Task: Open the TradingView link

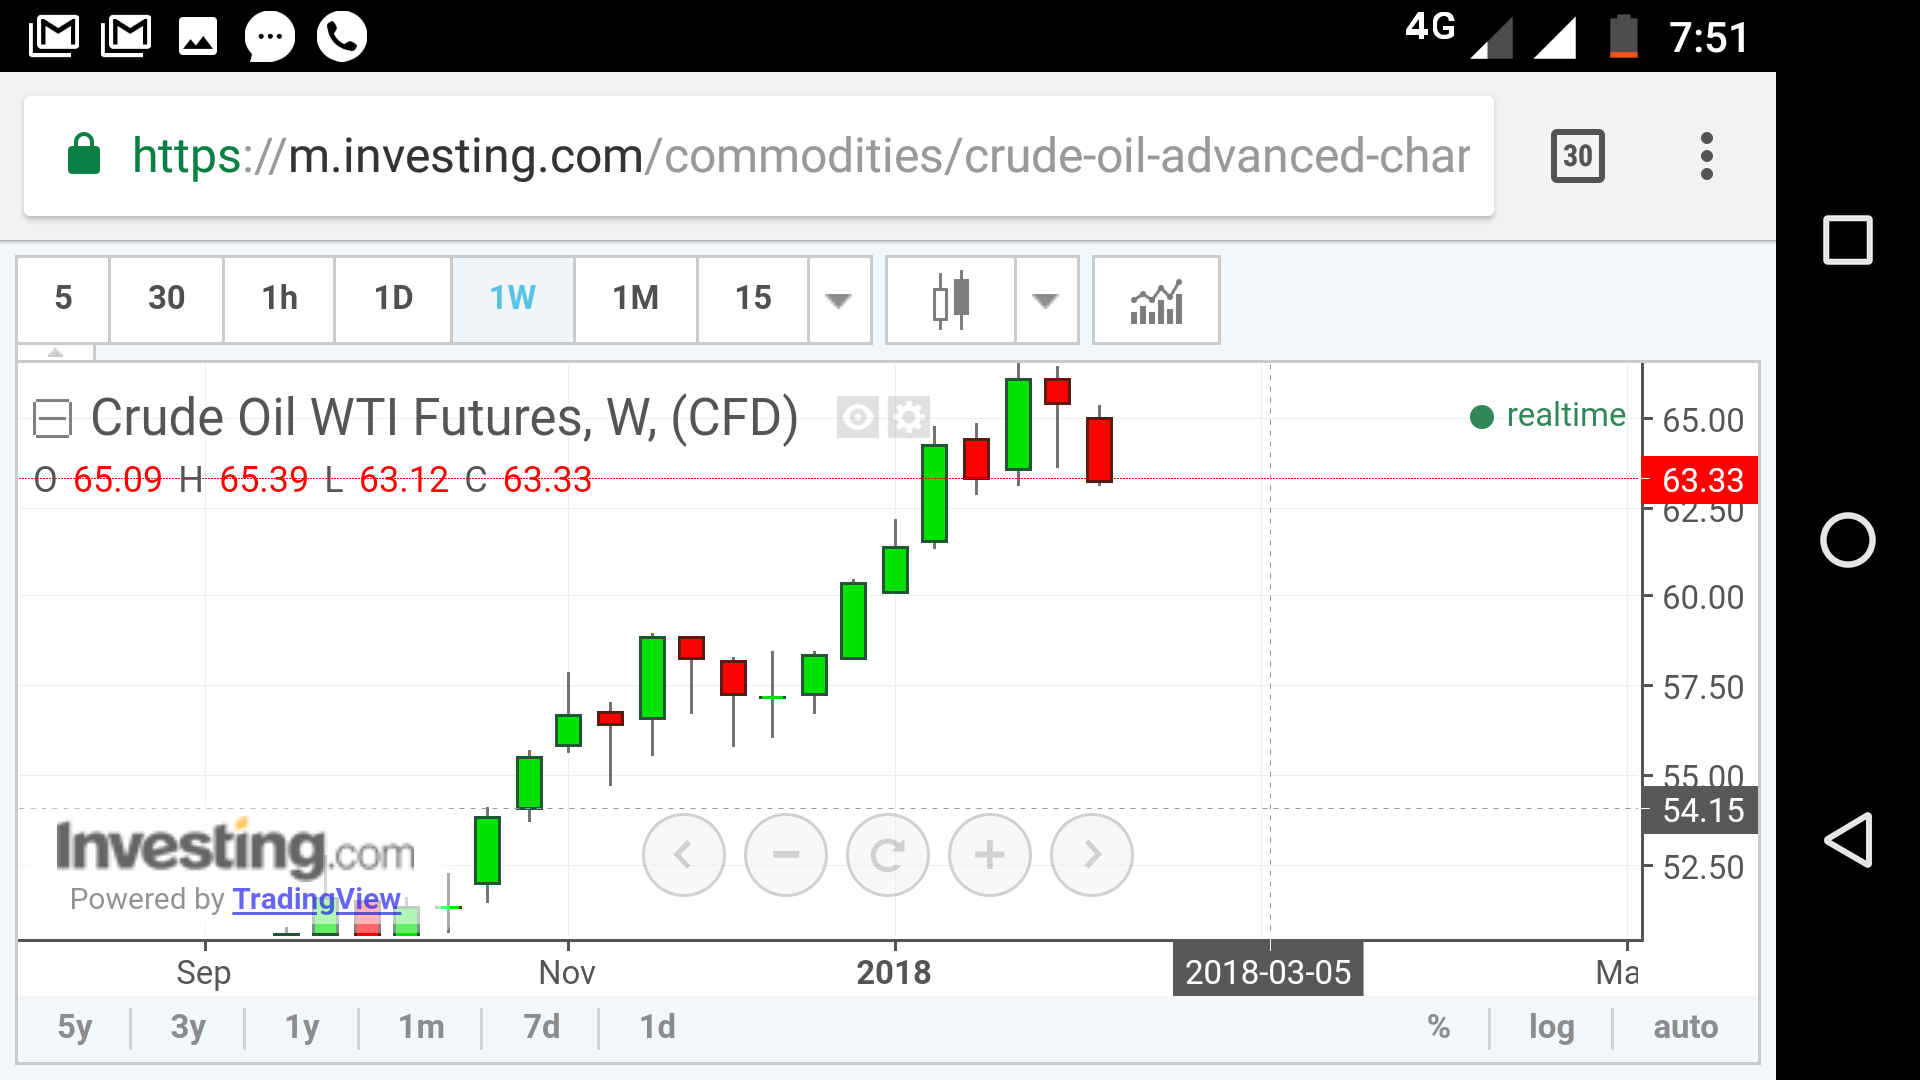Action: pos(316,899)
